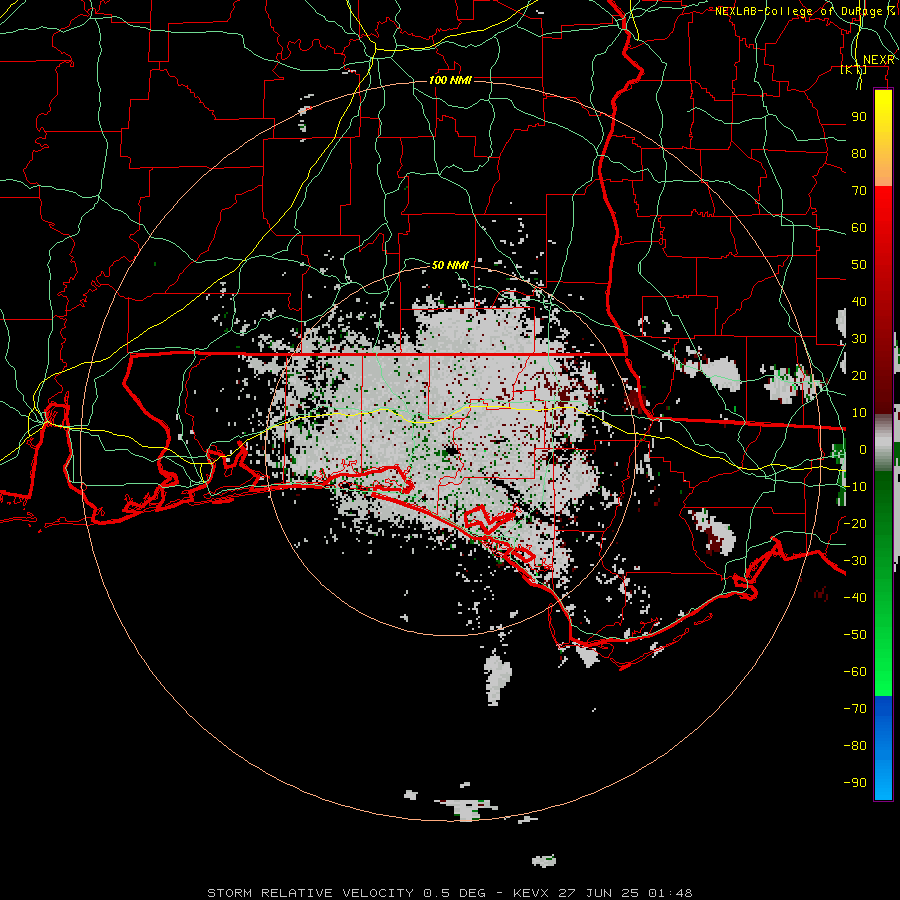Click the gray zero-velocity segment of the color bar
Viewport: 900px width, 900px height.
pyautogui.click(x=883, y=445)
